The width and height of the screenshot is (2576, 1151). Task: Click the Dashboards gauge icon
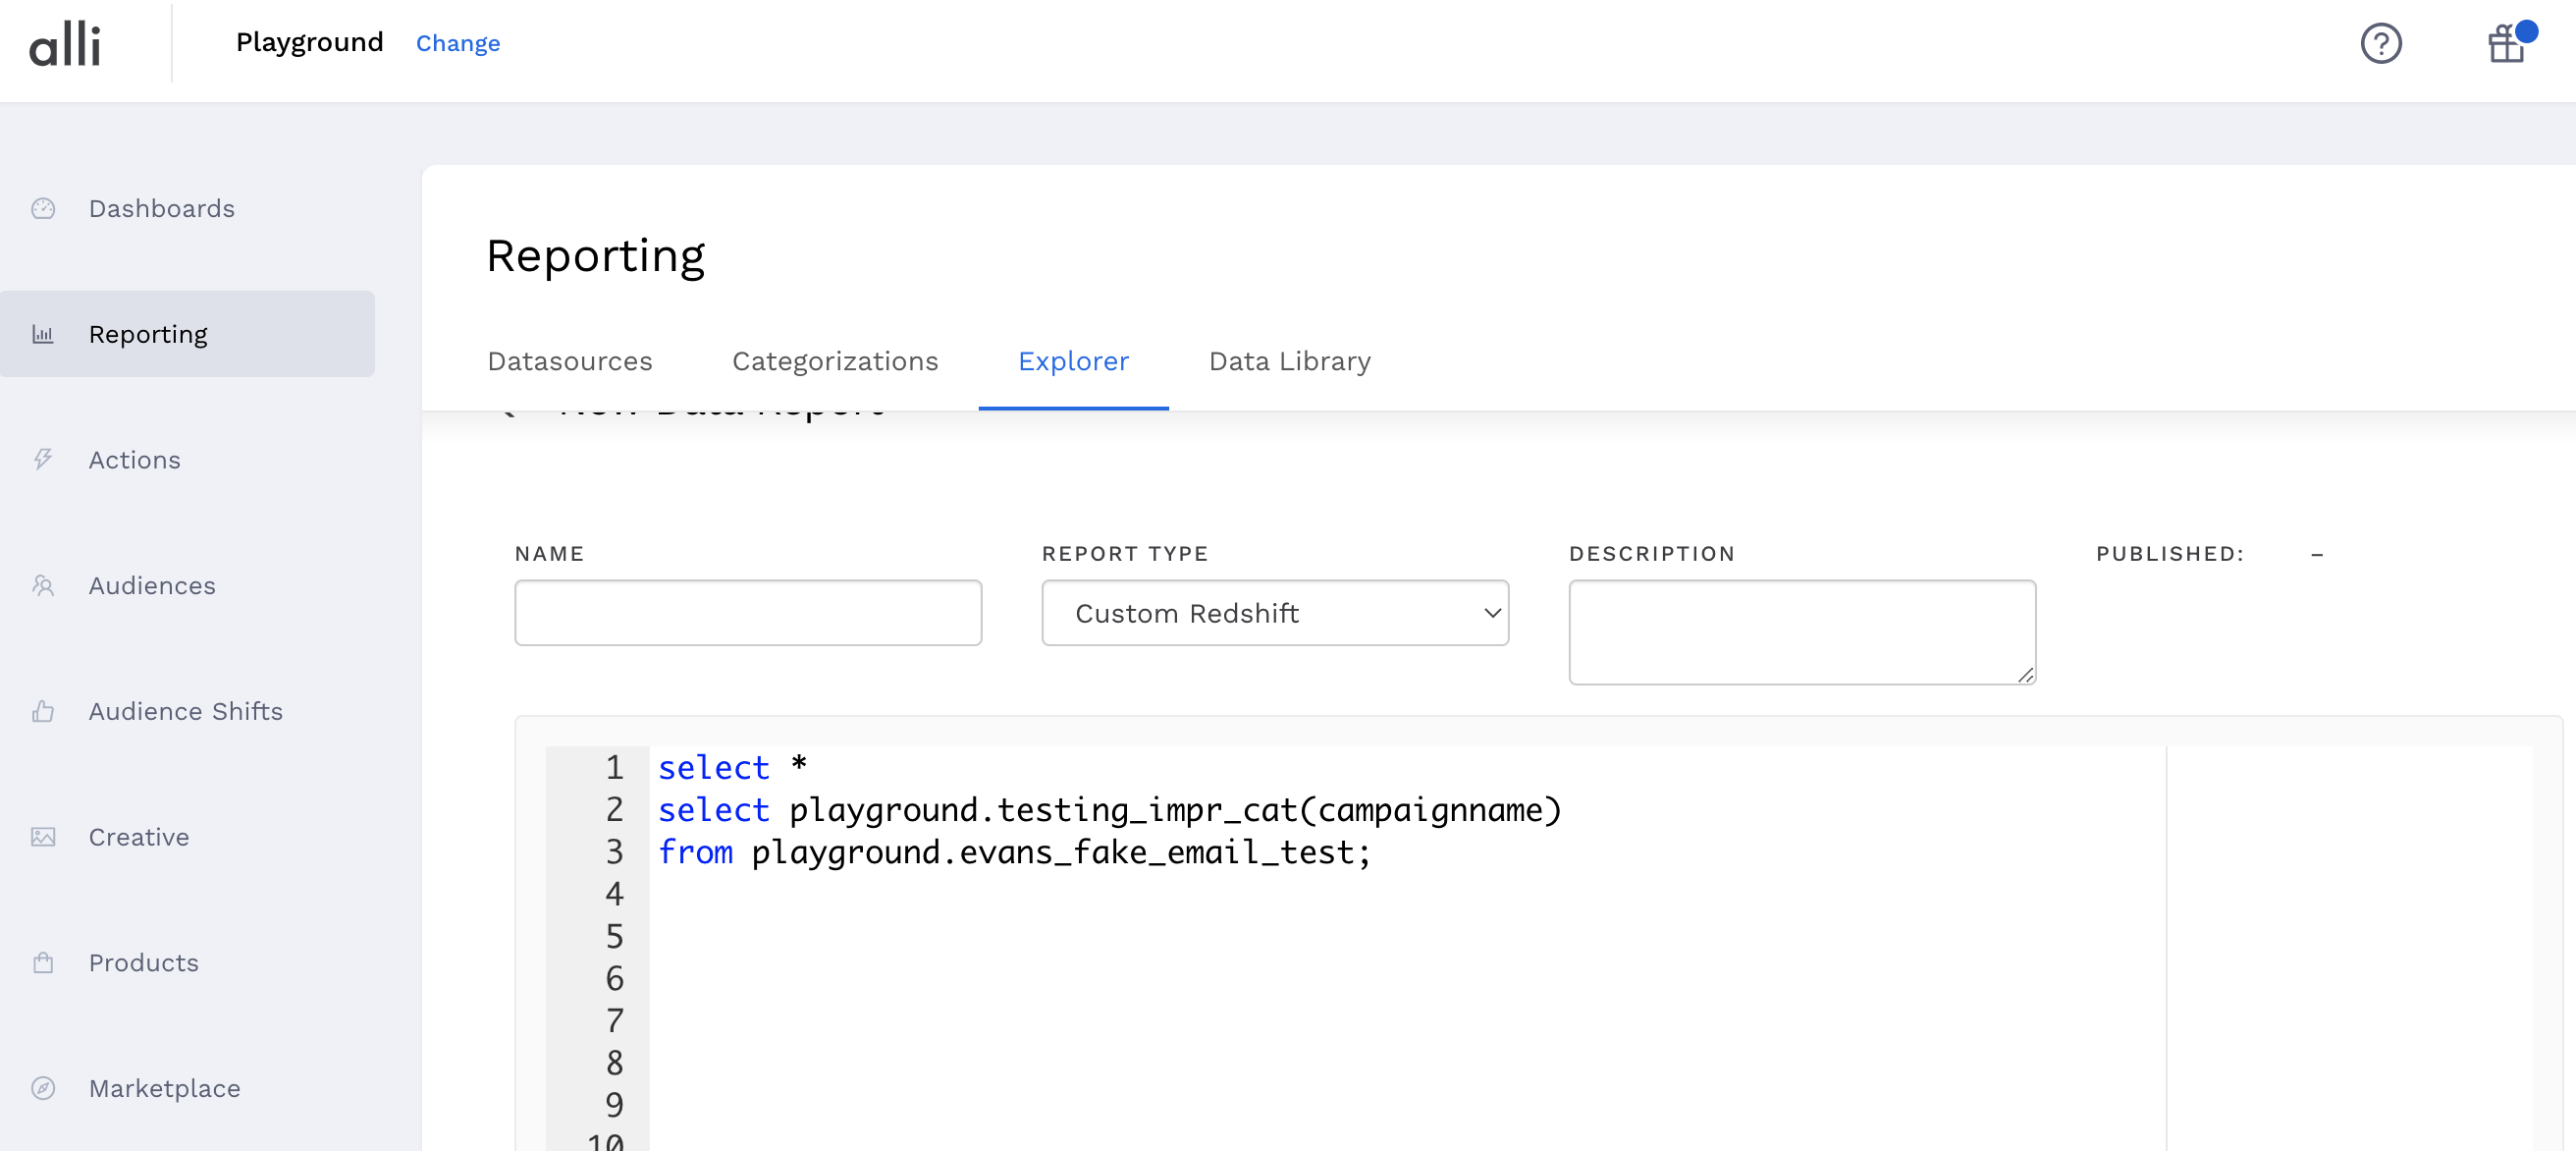coord(43,208)
